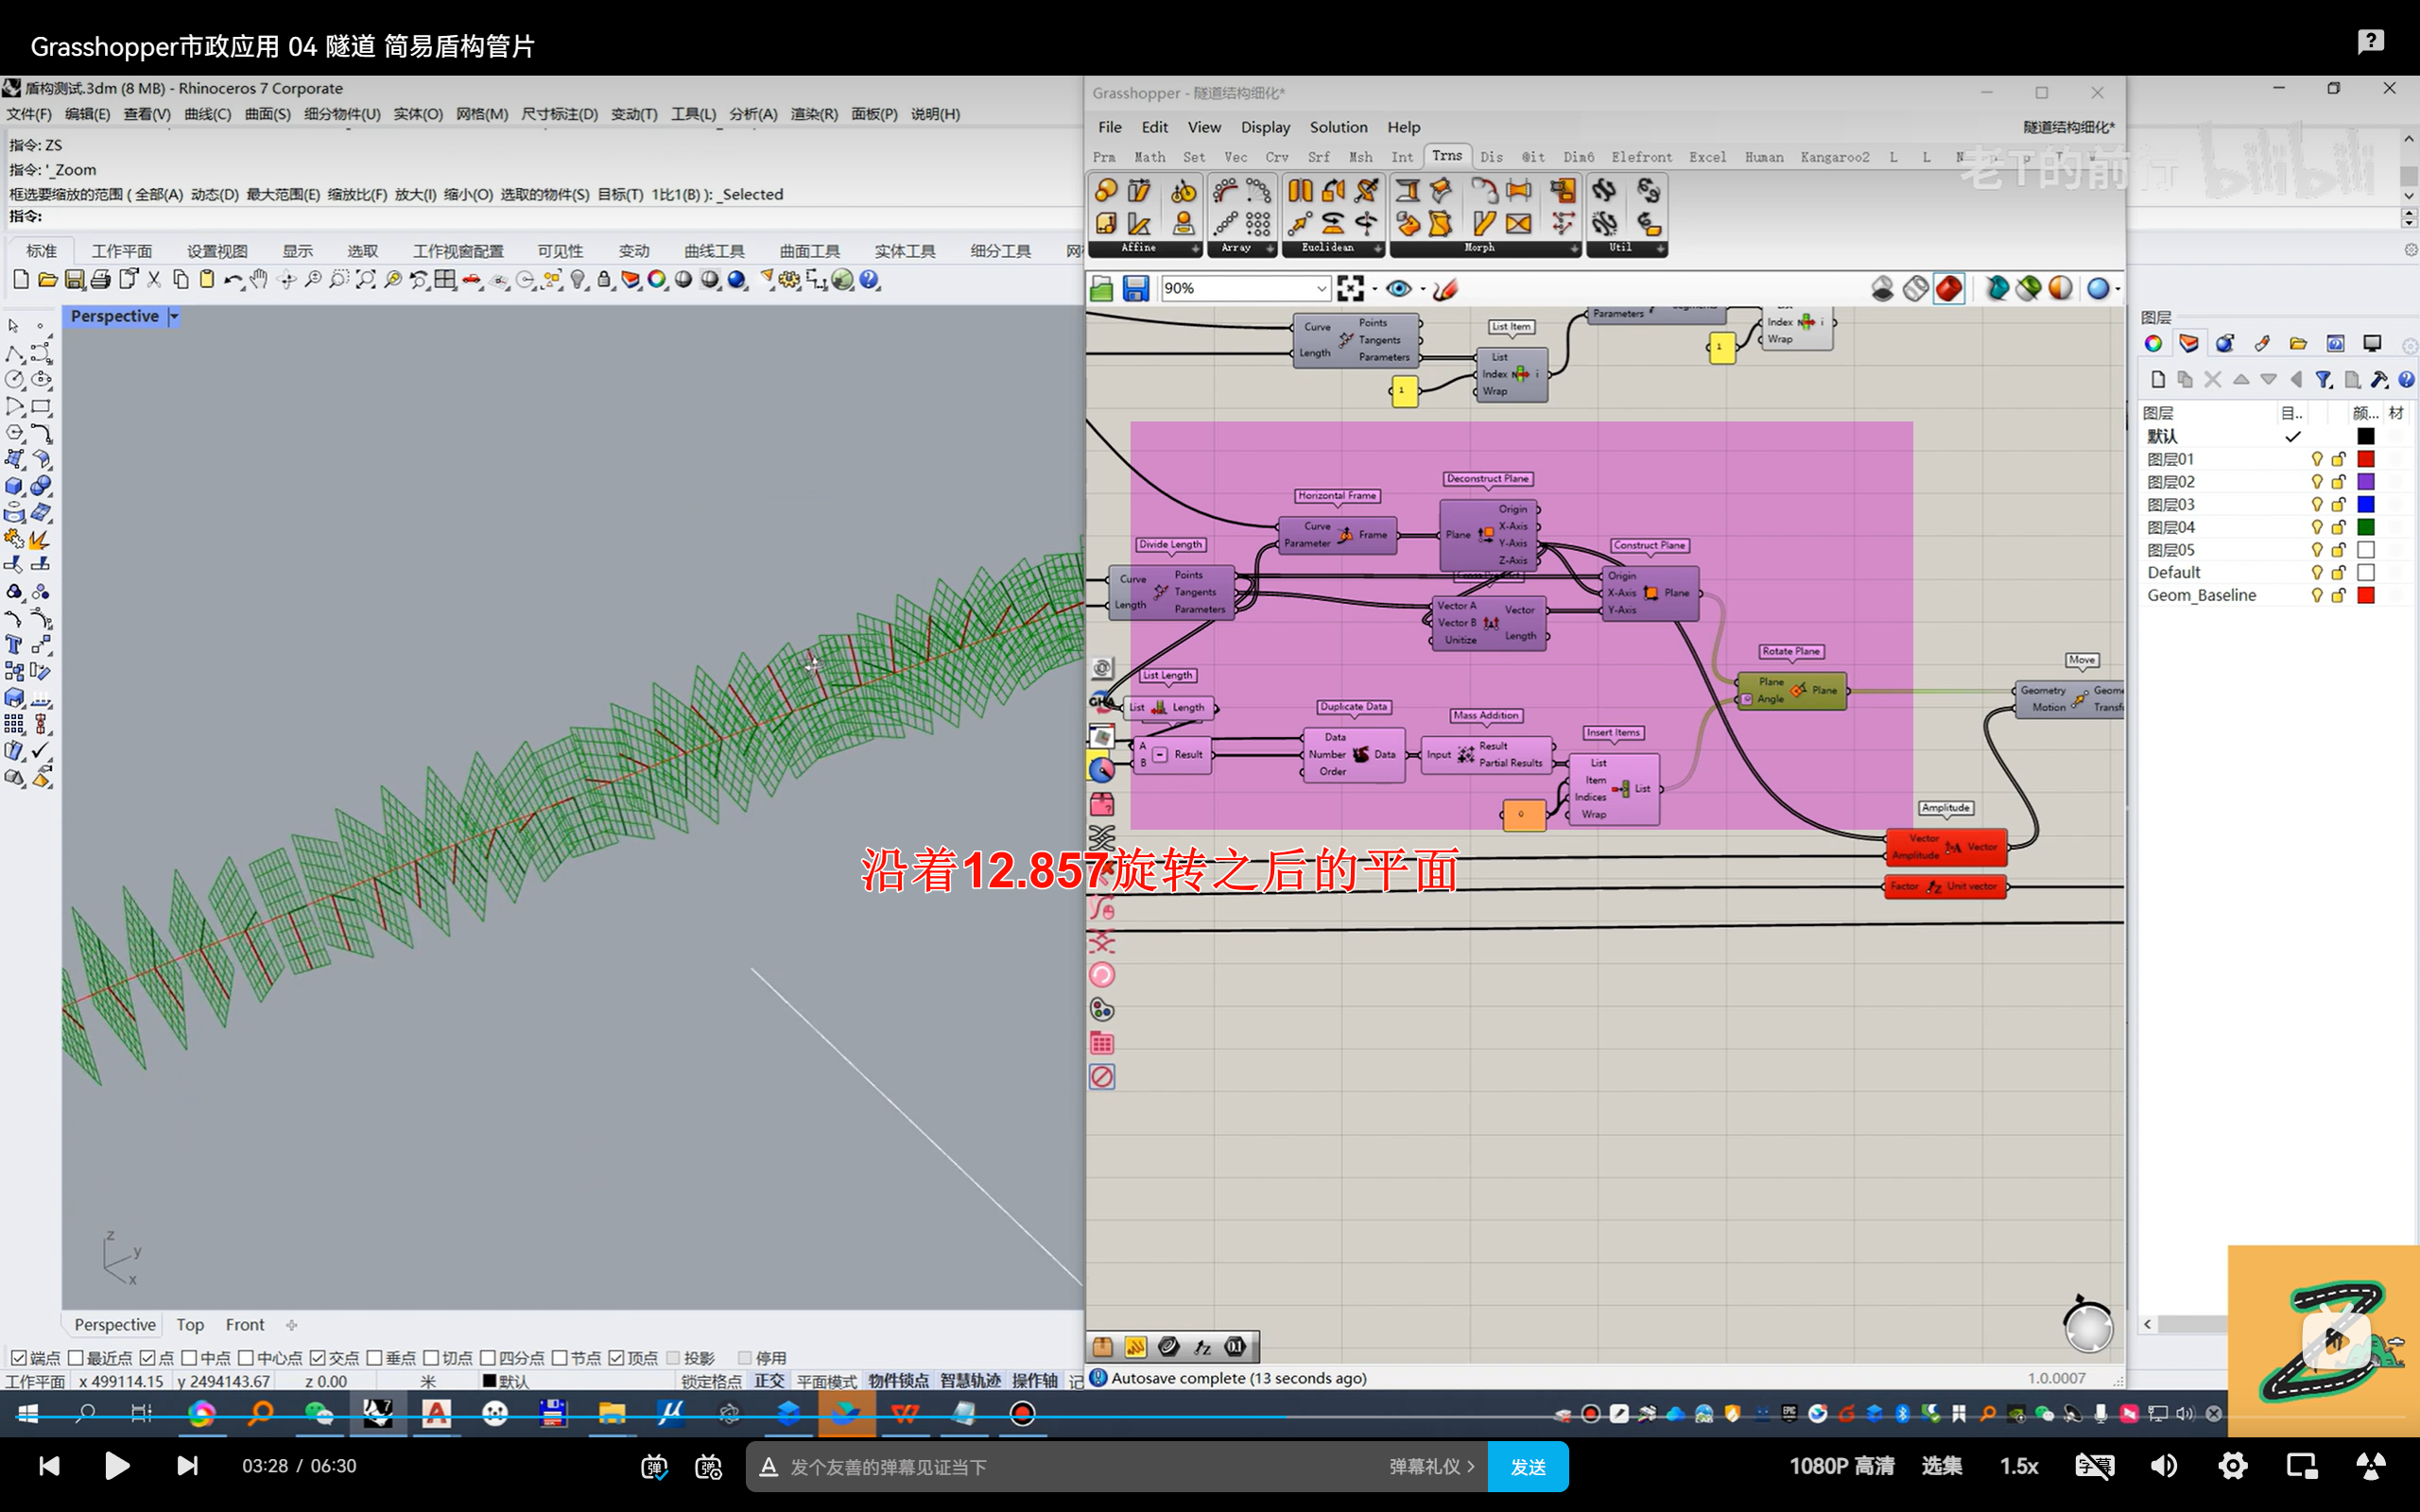The width and height of the screenshot is (2420, 1512).
Task: Click the red color swatch of 图层01
Action: click(2365, 459)
